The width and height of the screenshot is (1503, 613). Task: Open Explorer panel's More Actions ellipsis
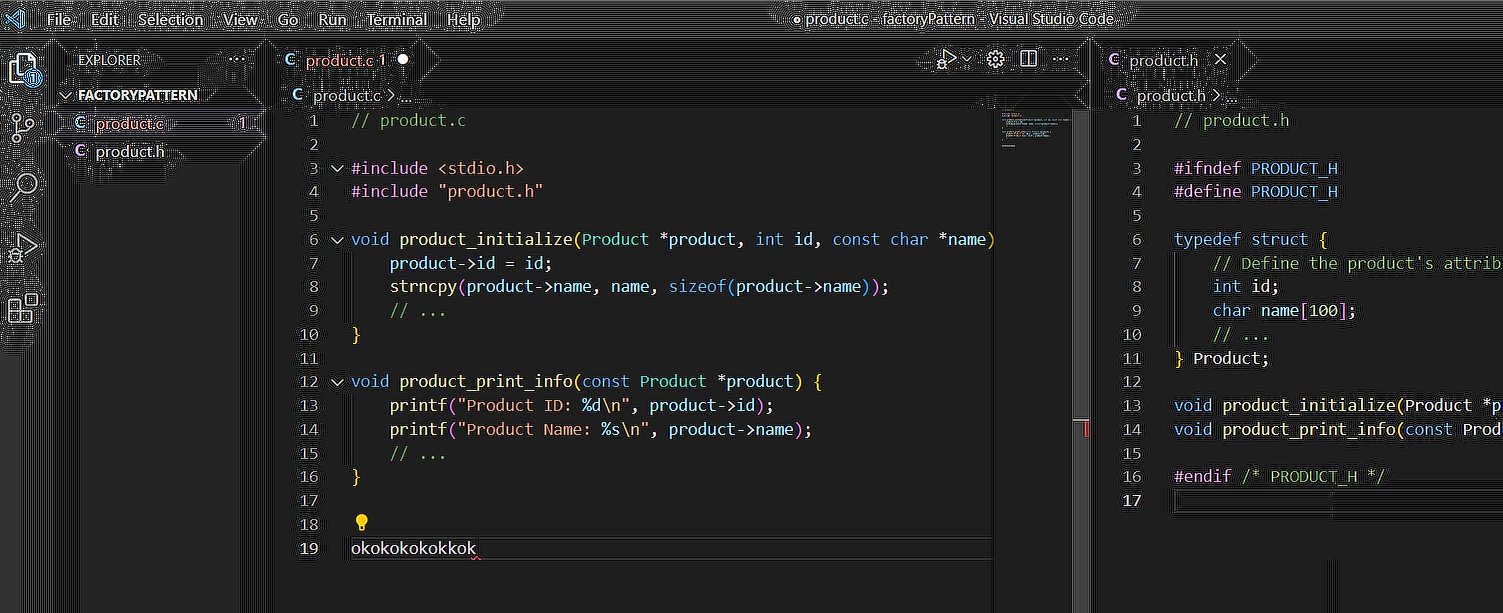pyautogui.click(x=236, y=60)
